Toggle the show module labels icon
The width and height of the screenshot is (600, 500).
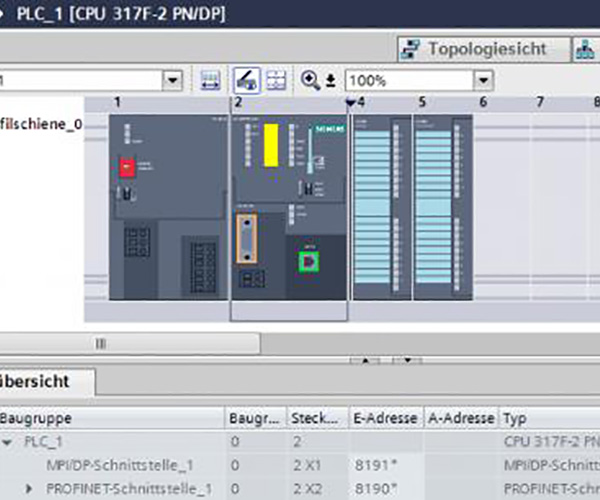(247, 80)
